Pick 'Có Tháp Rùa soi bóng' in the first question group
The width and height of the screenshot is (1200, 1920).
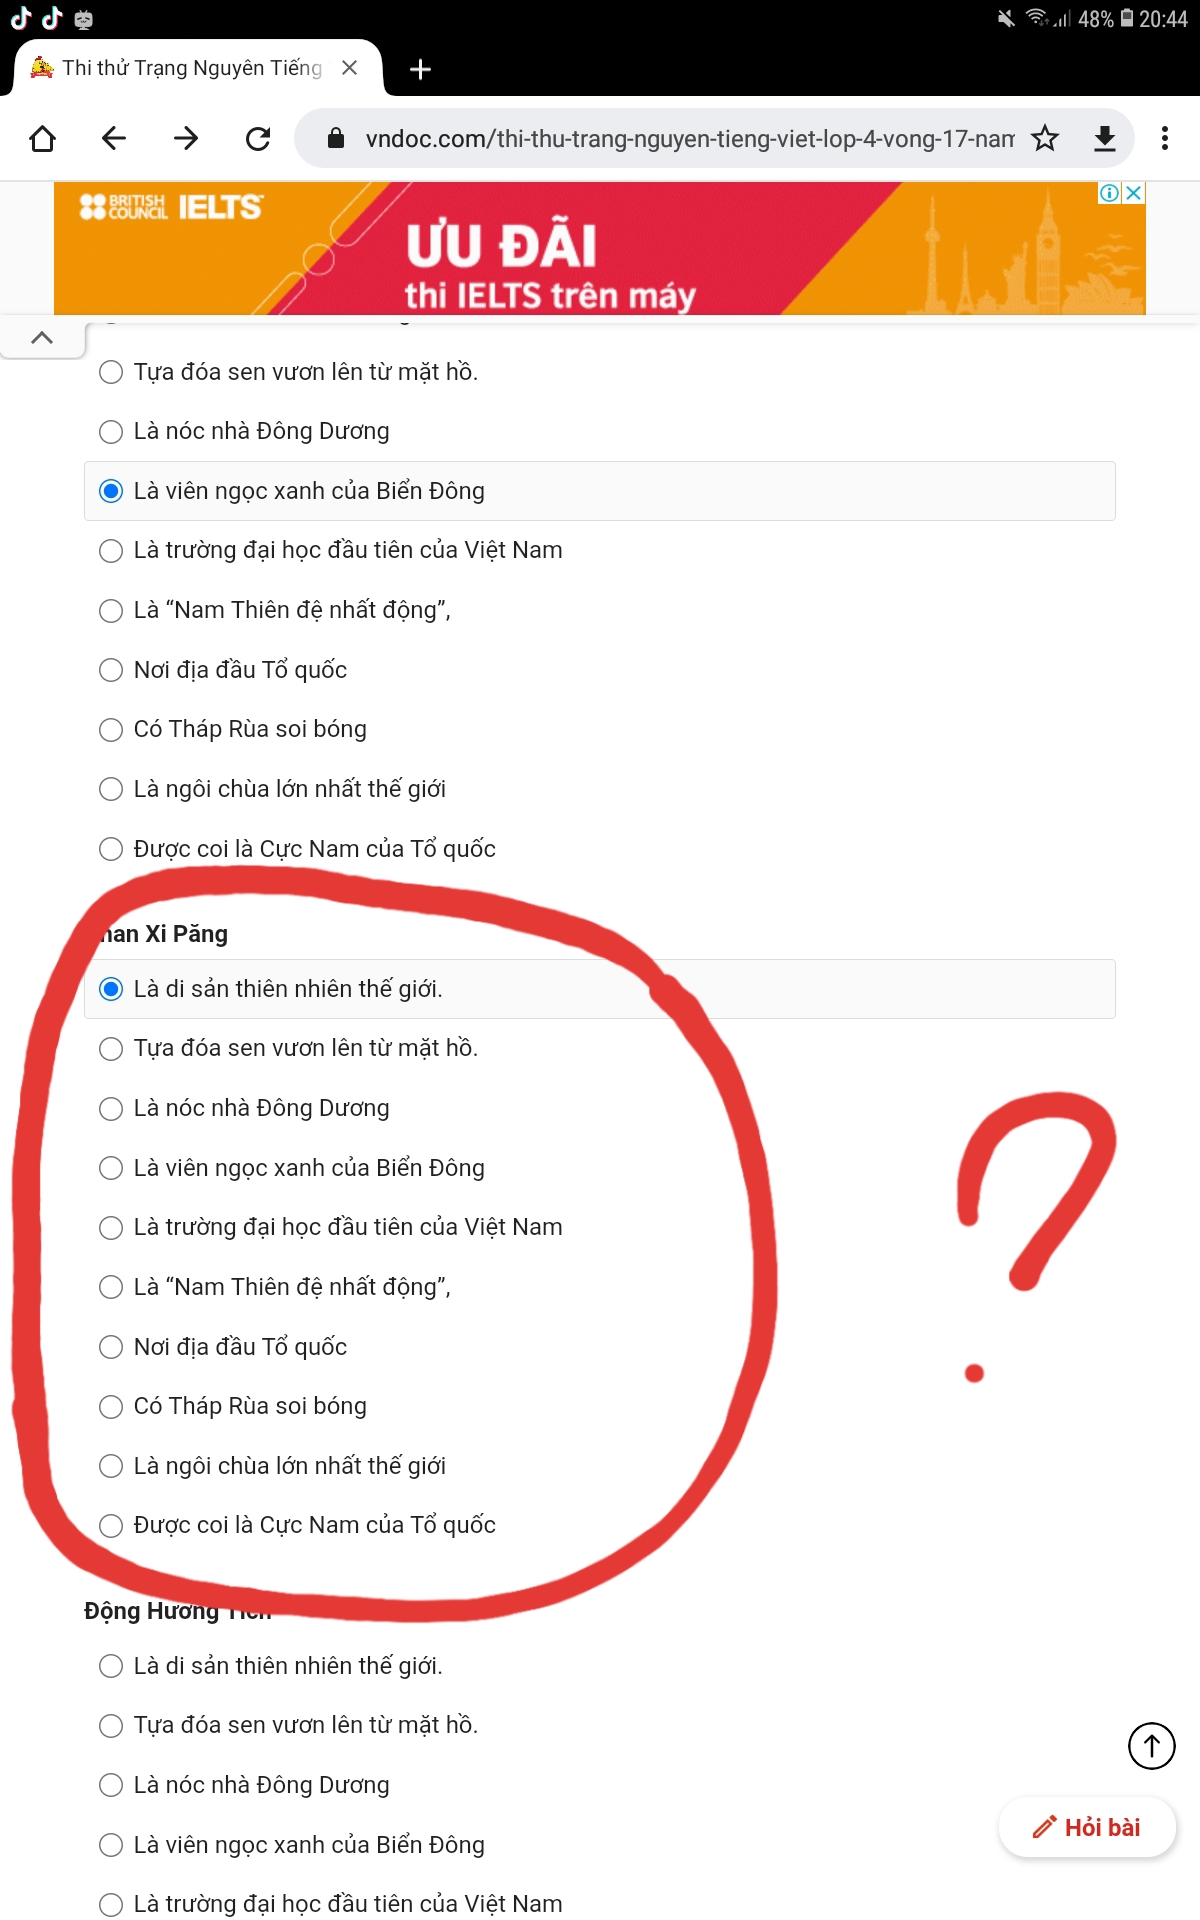point(111,729)
